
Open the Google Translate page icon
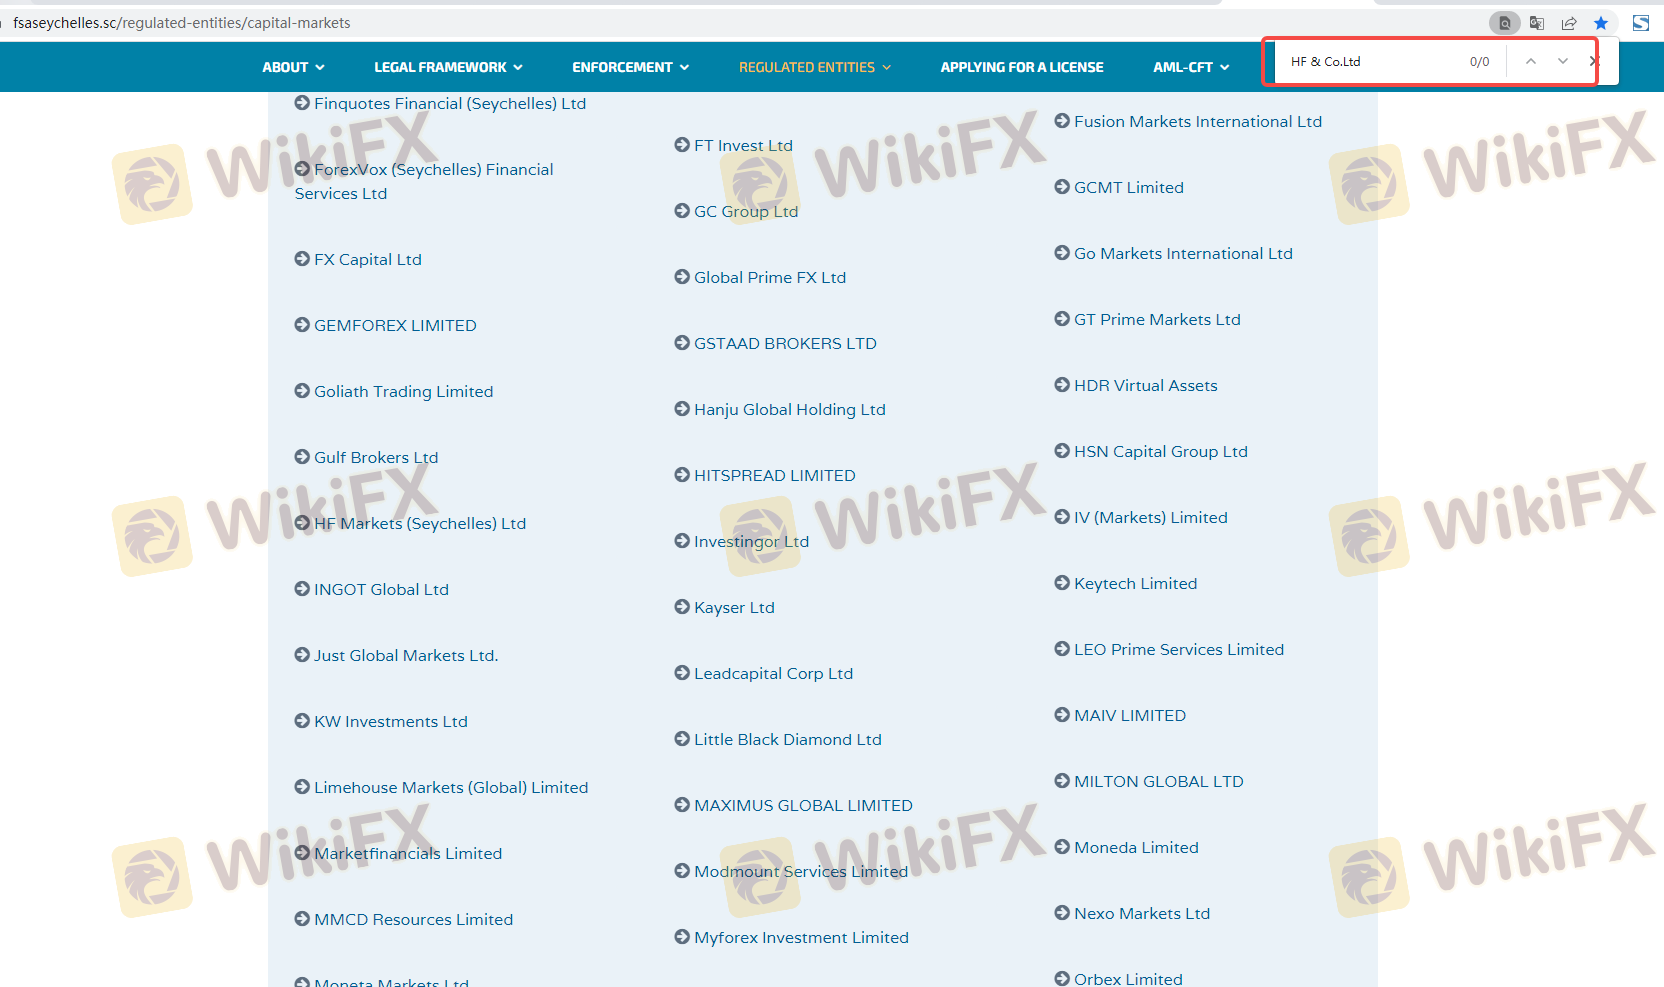coord(1537,23)
